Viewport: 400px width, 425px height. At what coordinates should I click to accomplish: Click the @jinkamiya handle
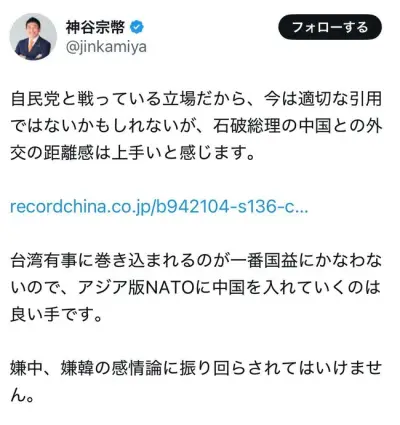point(106,47)
